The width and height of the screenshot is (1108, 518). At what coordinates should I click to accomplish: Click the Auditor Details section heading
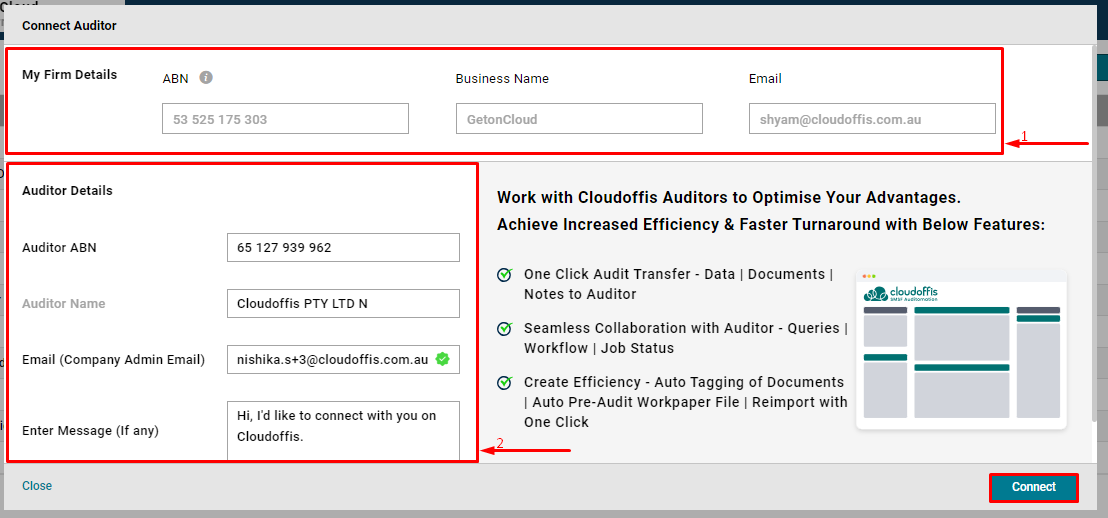67,191
